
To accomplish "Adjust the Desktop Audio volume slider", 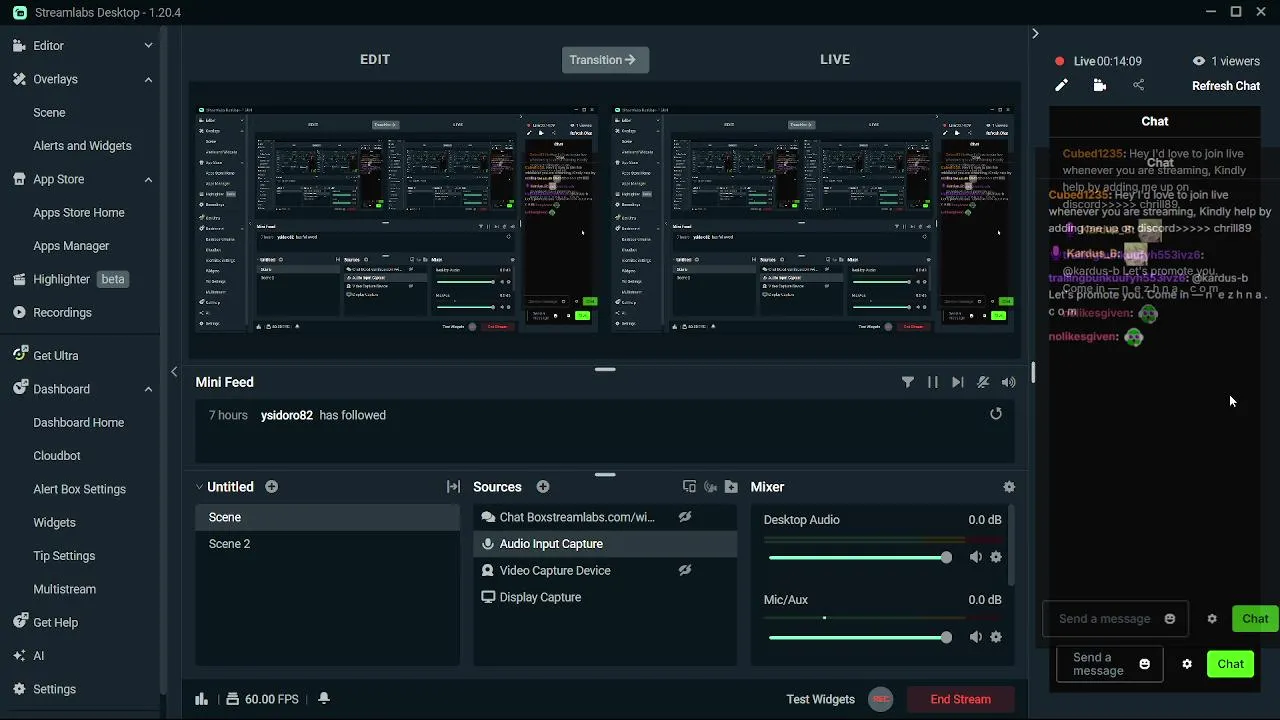I will (859, 557).
